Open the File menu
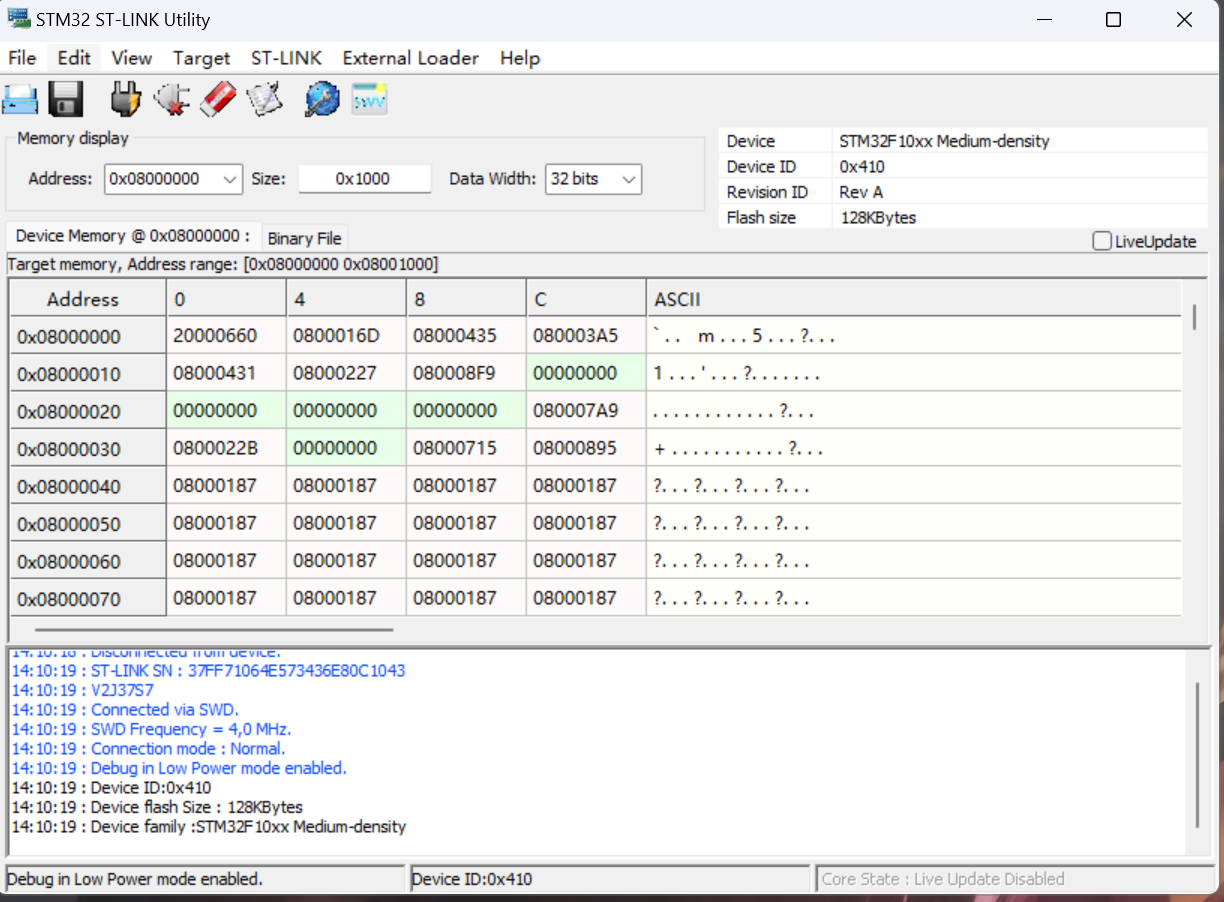 pyautogui.click(x=22, y=58)
